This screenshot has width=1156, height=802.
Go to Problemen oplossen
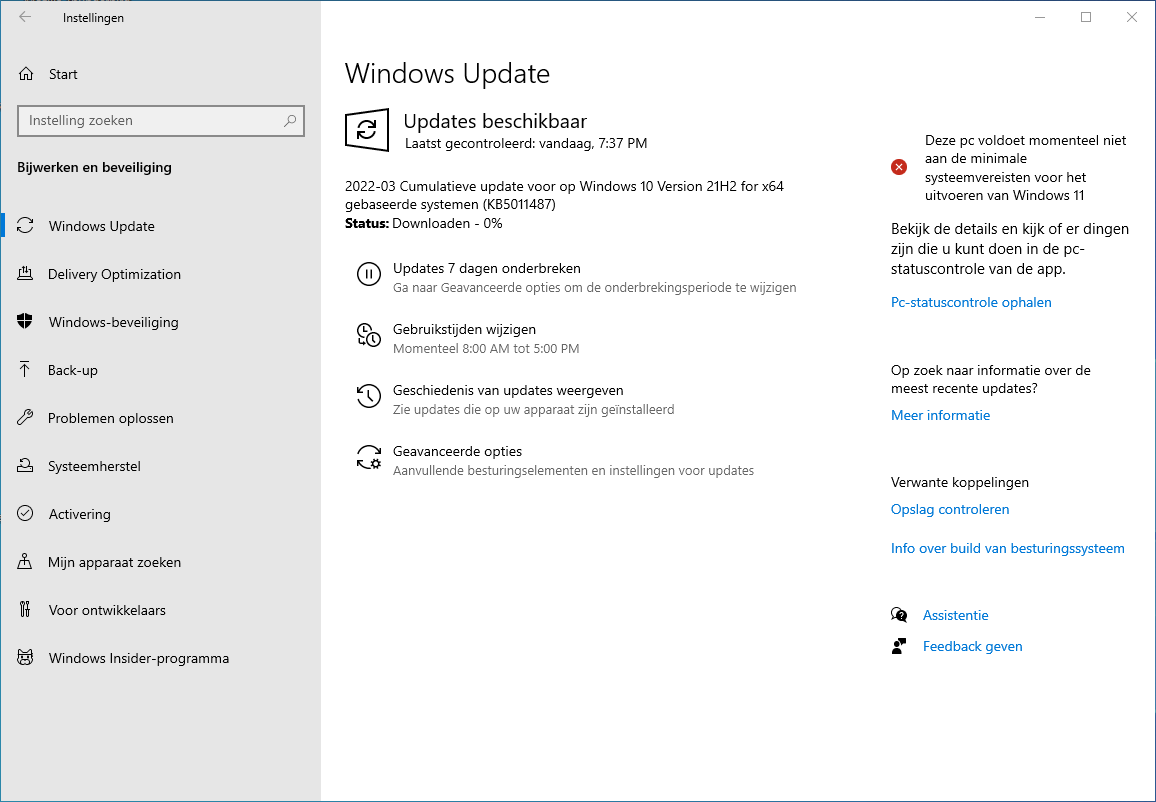pos(110,418)
